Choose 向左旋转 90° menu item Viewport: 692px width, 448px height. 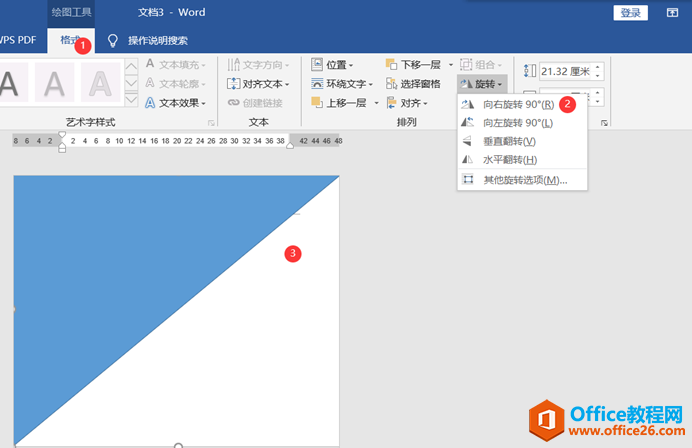click(x=522, y=123)
